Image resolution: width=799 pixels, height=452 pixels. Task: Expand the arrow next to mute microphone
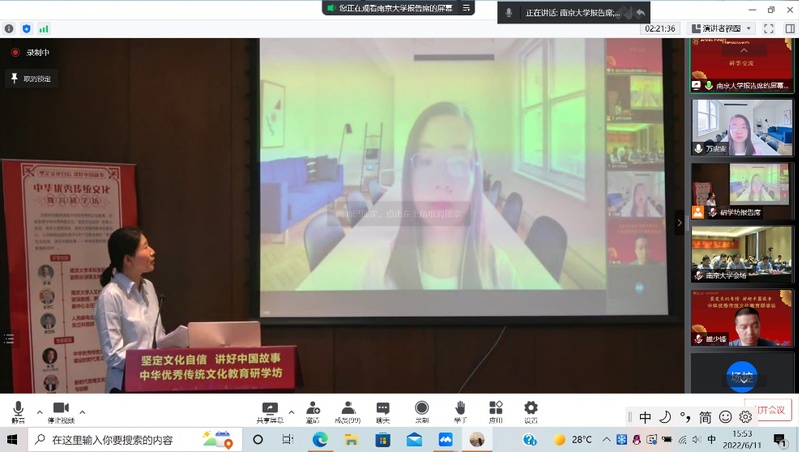40,411
